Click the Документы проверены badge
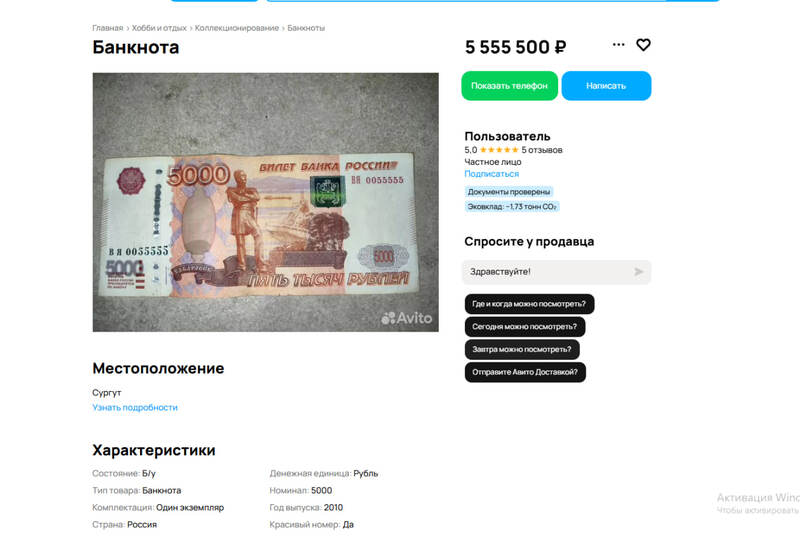 tap(509, 192)
